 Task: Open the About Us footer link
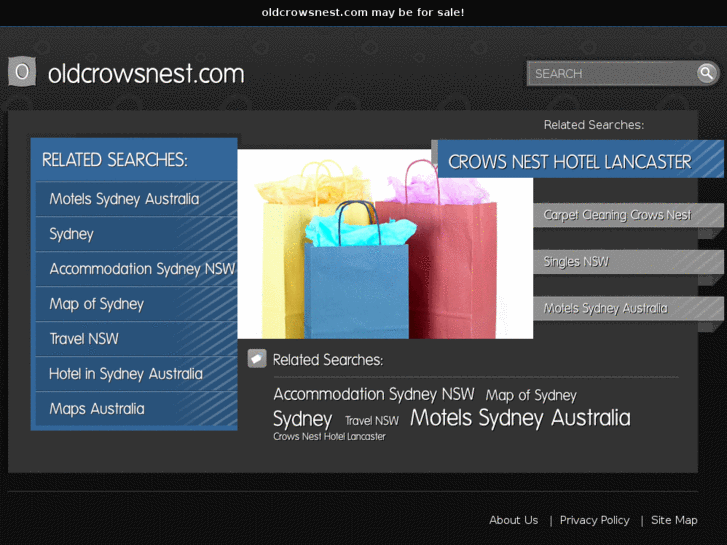[x=513, y=520]
